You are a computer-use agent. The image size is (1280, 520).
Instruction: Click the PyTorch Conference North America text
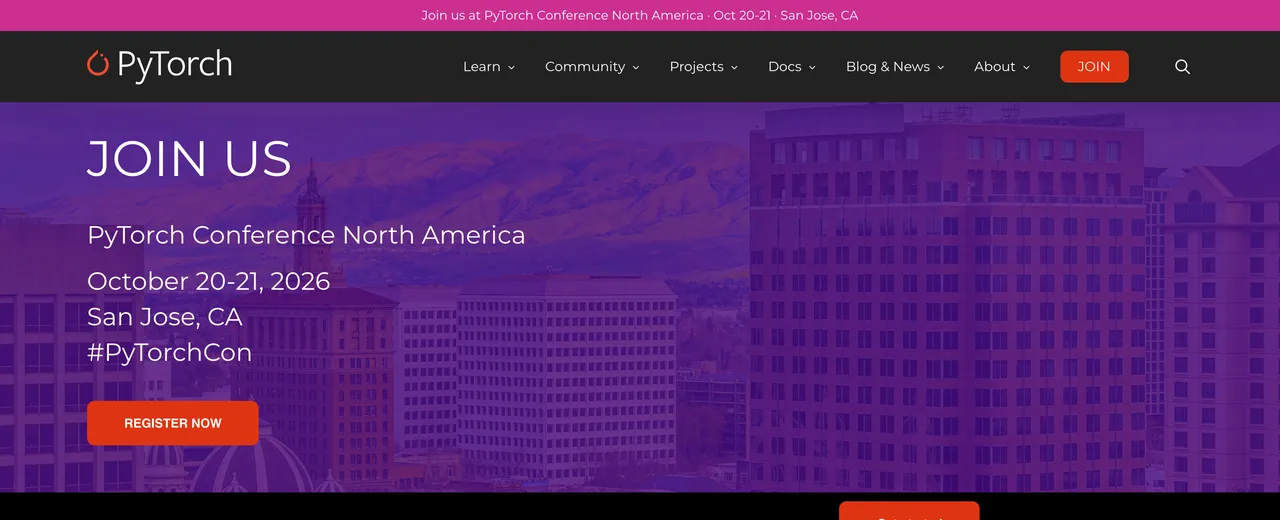tap(306, 235)
